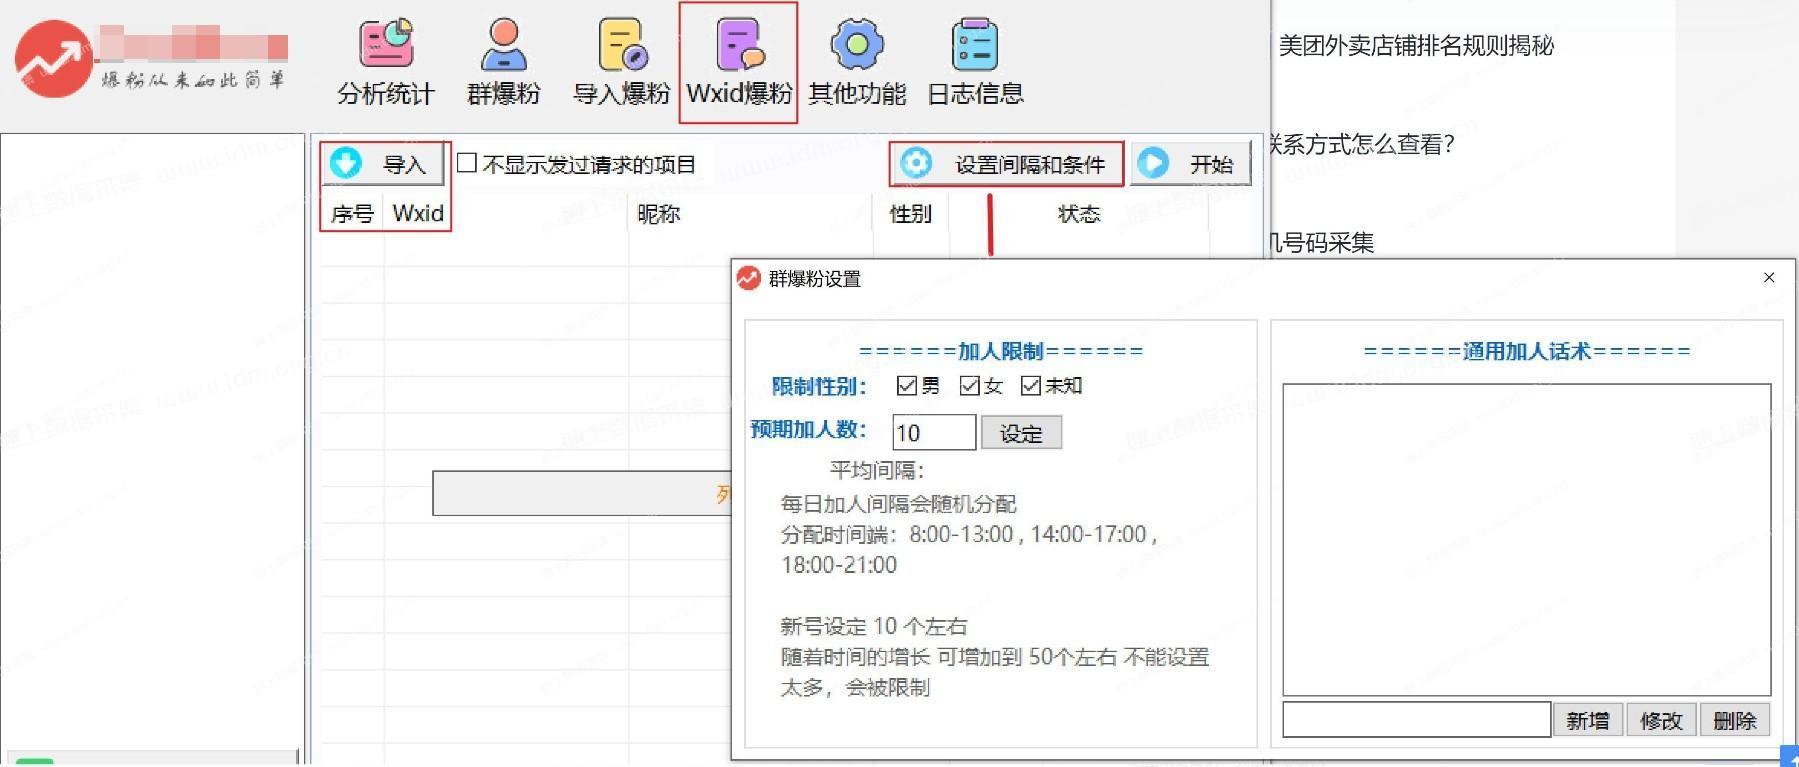The image size is (1799, 767).
Task: Open the 日志信息 log tool
Action: tap(975, 62)
